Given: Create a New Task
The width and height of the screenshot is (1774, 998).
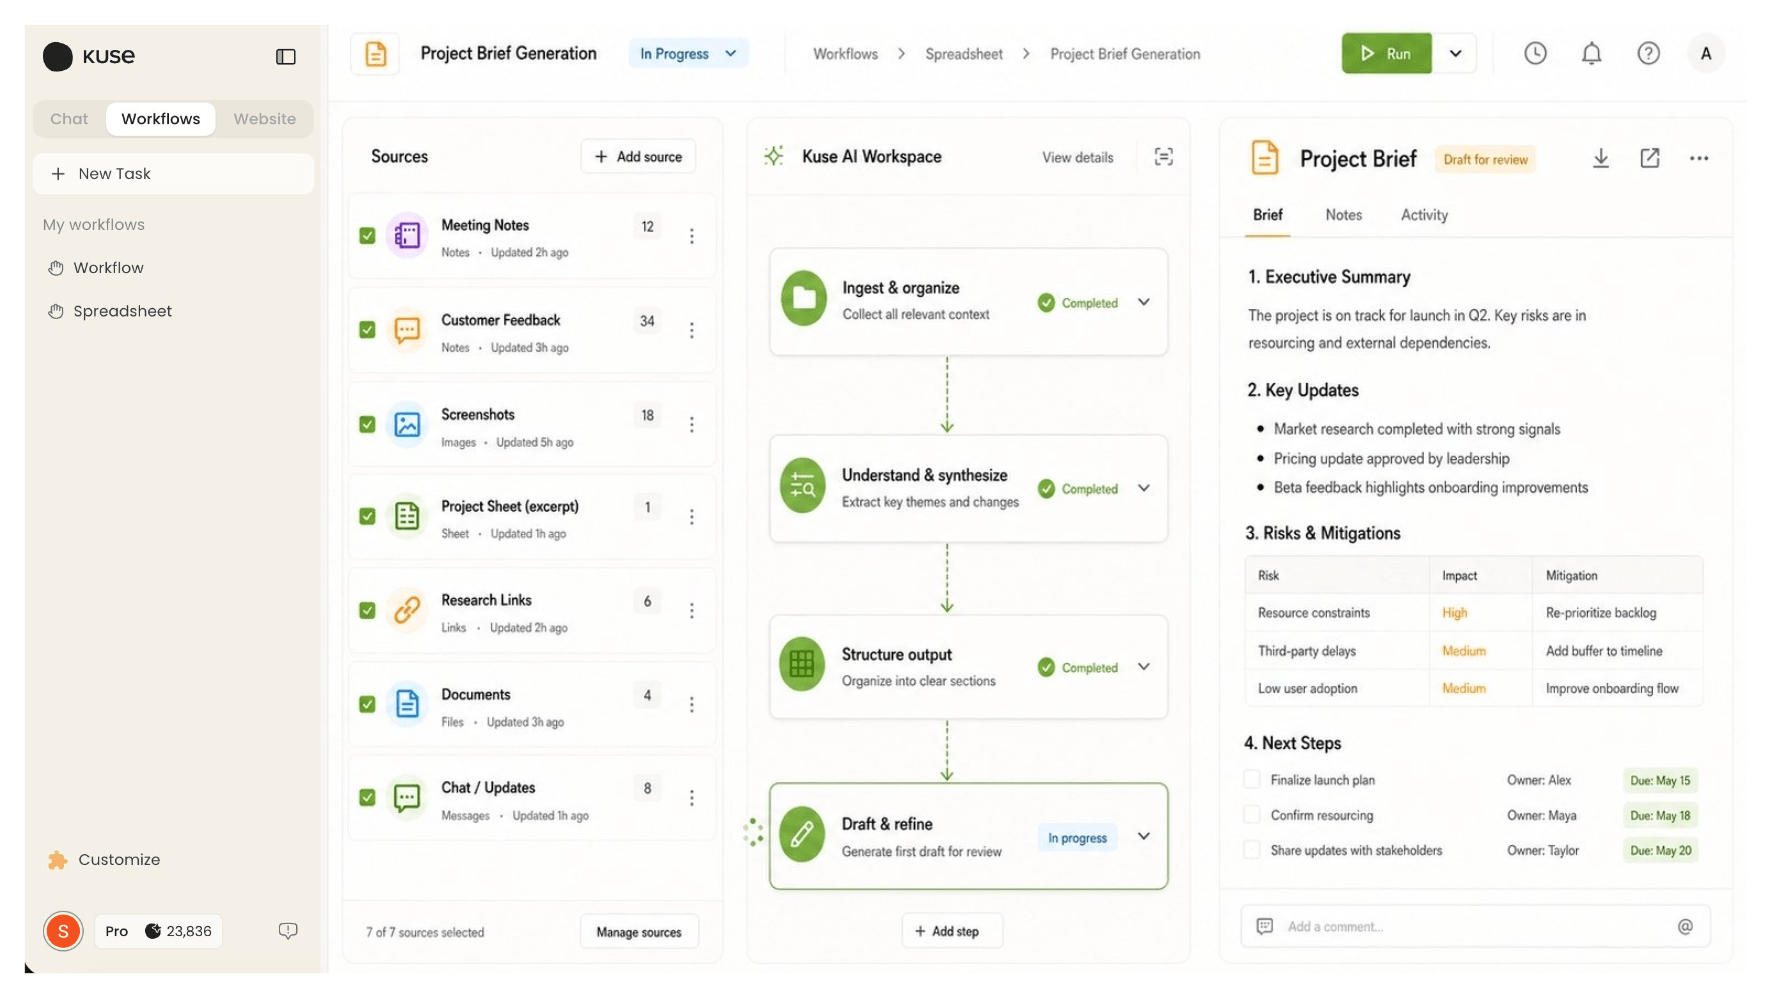Looking at the screenshot, I should (173, 174).
